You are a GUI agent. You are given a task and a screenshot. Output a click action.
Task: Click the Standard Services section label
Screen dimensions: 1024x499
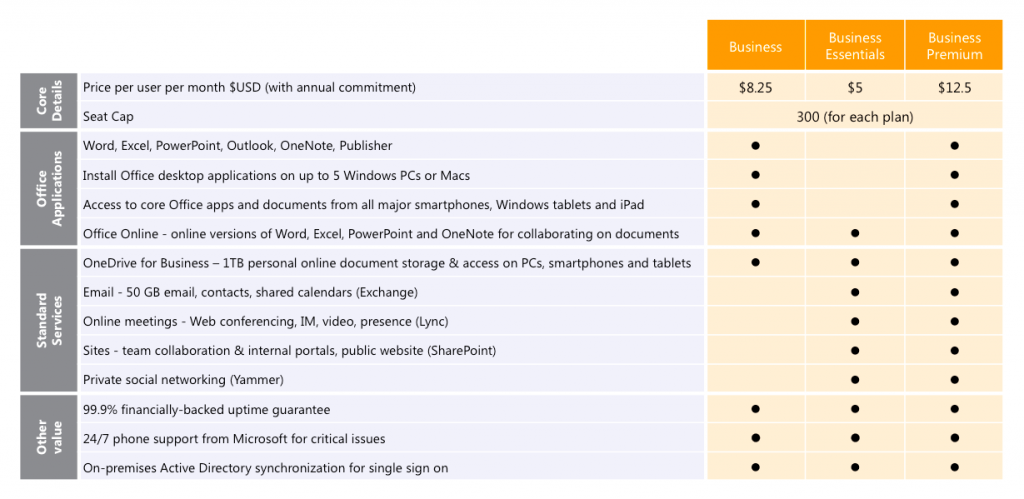click(49, 320)
